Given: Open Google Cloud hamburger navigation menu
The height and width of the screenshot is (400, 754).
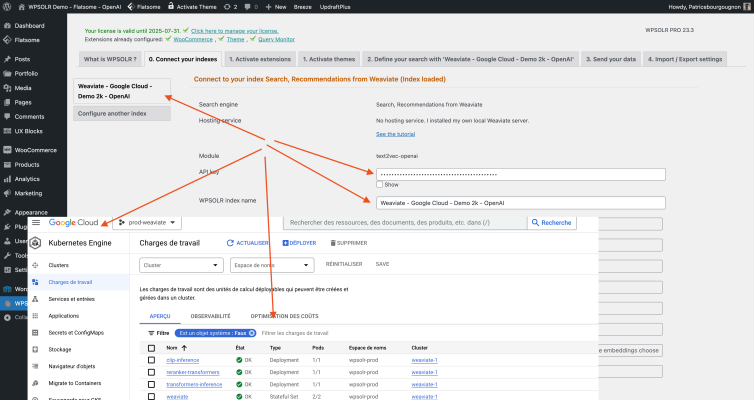Looking at the screenshot, I should coord(36,223).
